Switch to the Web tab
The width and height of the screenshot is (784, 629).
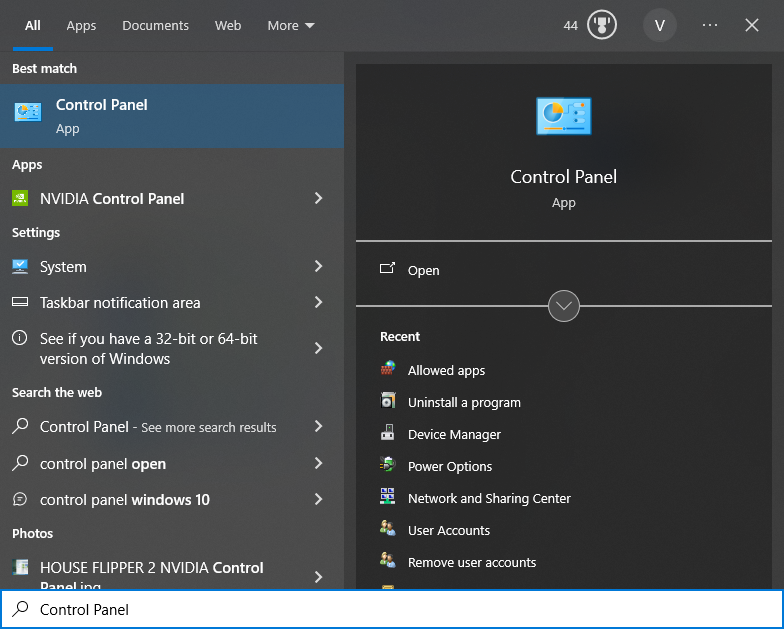click(x=228, y=26)
